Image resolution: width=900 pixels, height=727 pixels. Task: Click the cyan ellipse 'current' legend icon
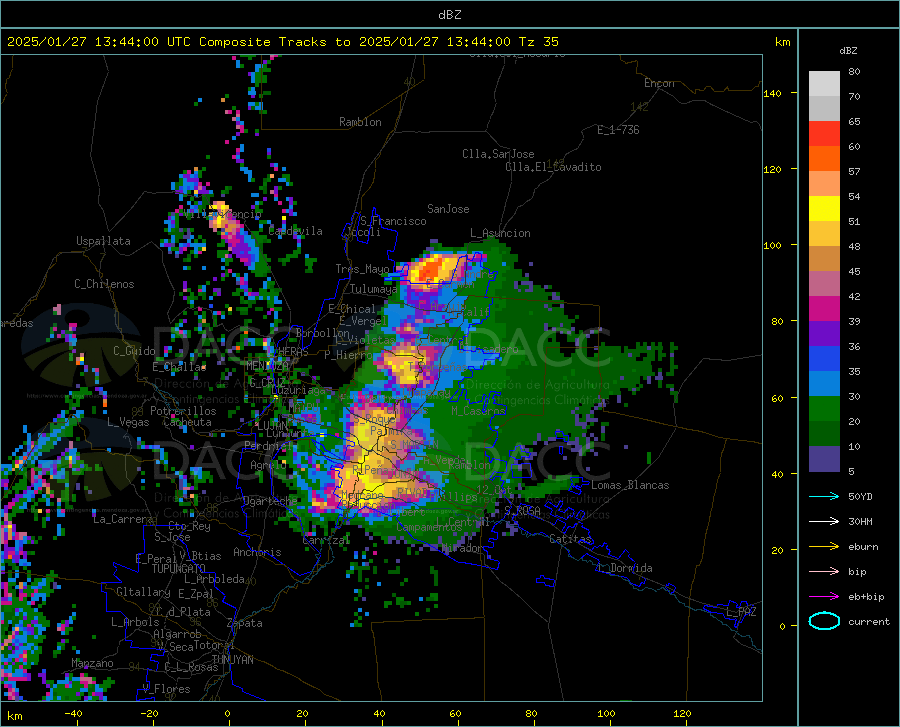coord(824,621)
